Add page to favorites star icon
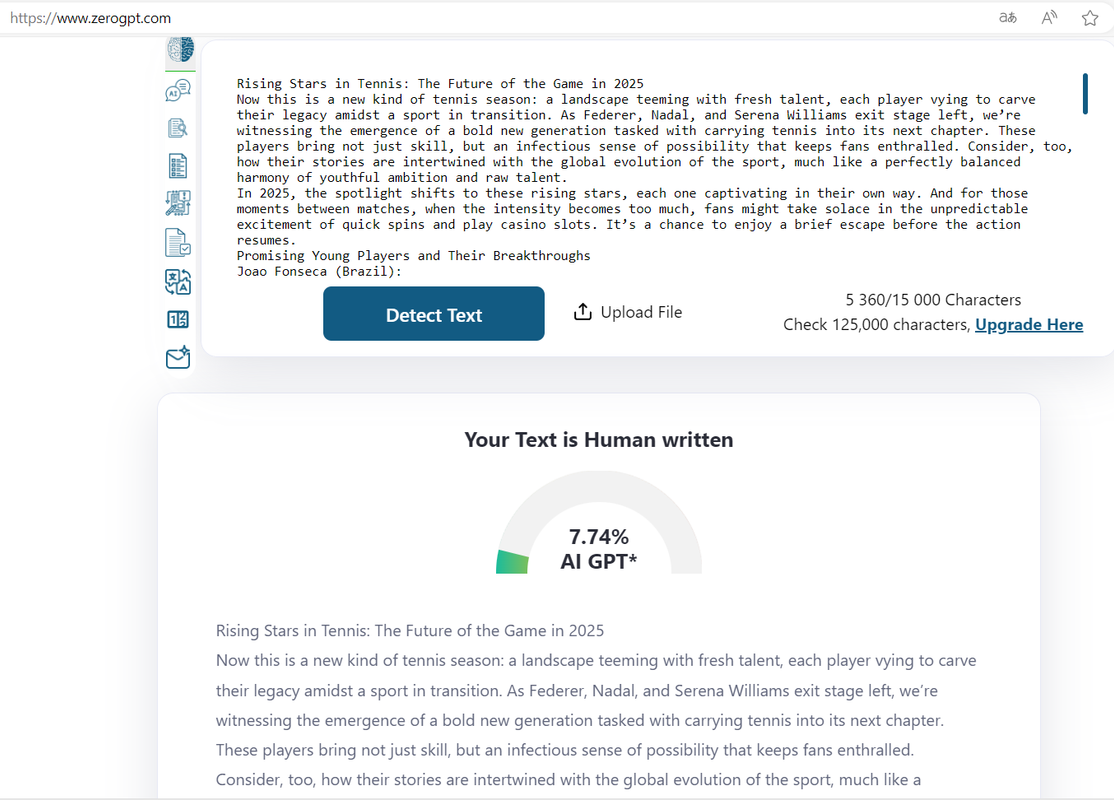The image size is (1114, 800). pos(1090,18)
